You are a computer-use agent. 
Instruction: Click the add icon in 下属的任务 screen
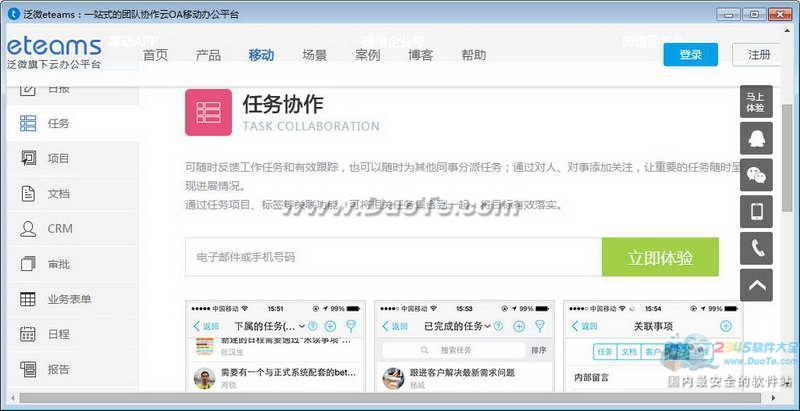click(330, 326)
